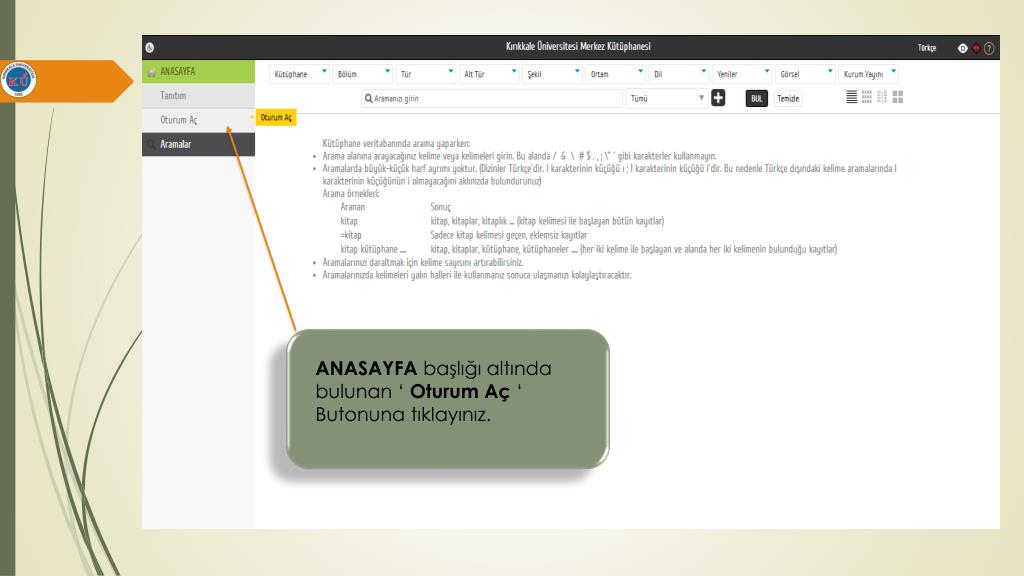Select the ANASAYFA menu item

[x=199, y=71]
